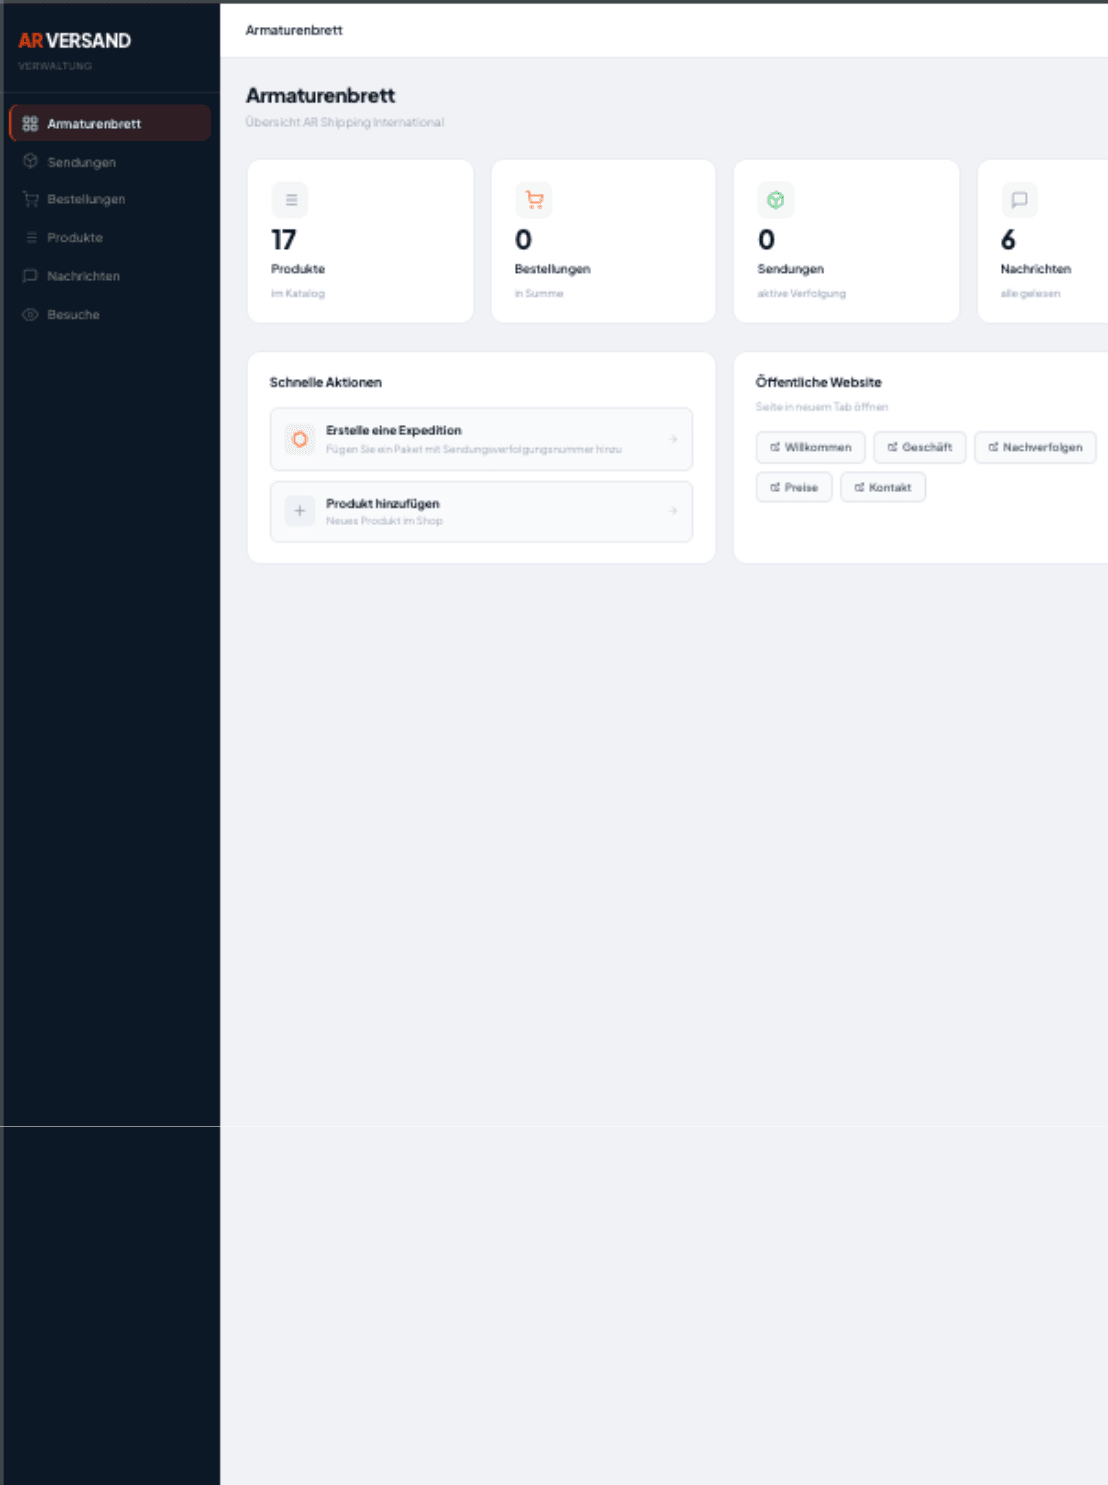Open the Willkommen website link
This screenshot has height=1485, width=1108.
[809, 447]
